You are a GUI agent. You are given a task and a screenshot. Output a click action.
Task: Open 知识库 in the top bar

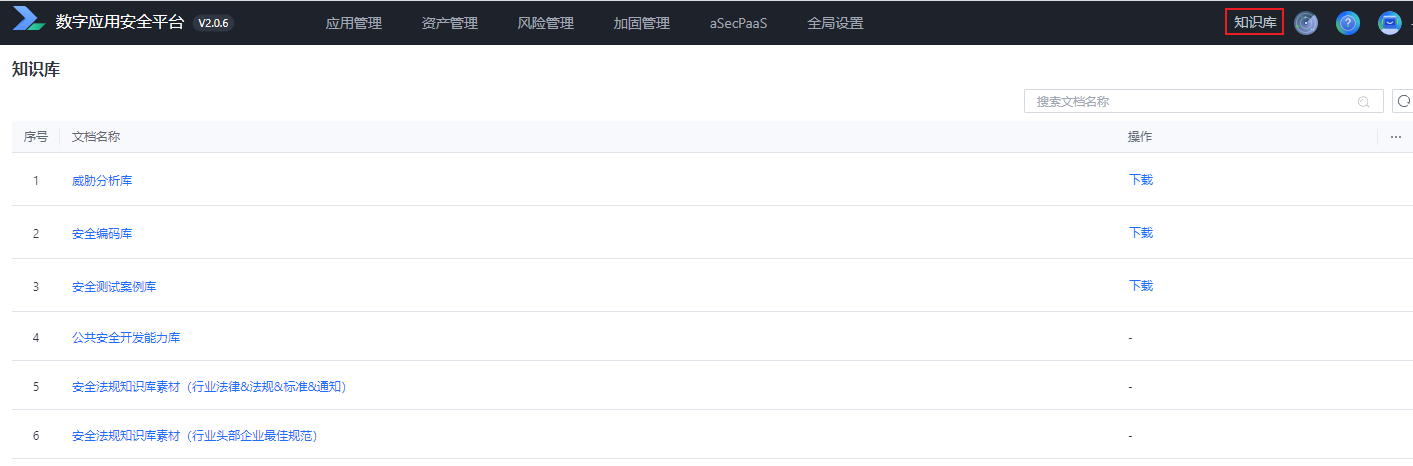(x=1255, y=22)
